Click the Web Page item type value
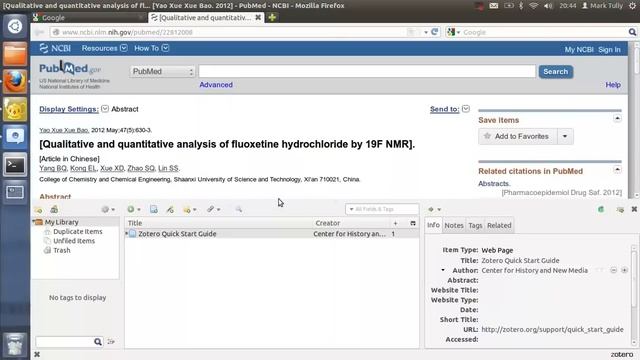The image size is (640, 360). click(497, 250)
